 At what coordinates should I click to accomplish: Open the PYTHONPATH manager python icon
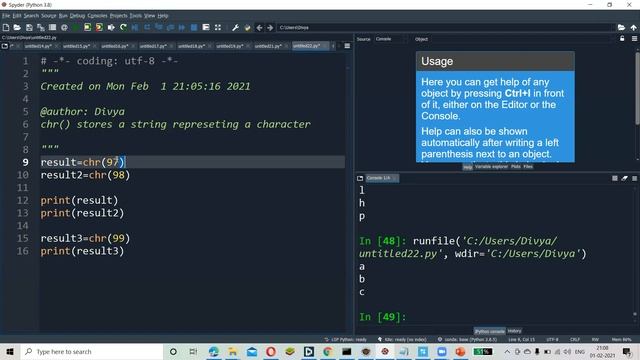pyautogui.click(x=247, y=27)
